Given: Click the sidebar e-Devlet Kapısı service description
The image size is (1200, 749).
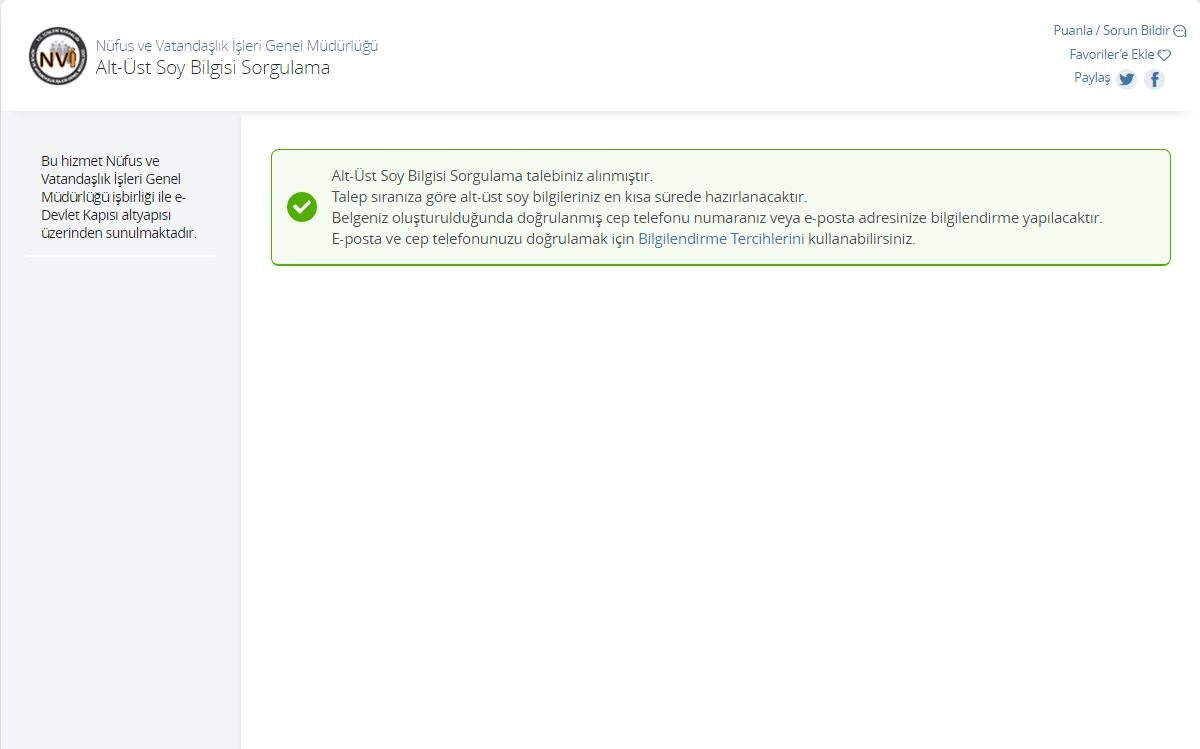Looking at the screenshot, I should (118, 197).
